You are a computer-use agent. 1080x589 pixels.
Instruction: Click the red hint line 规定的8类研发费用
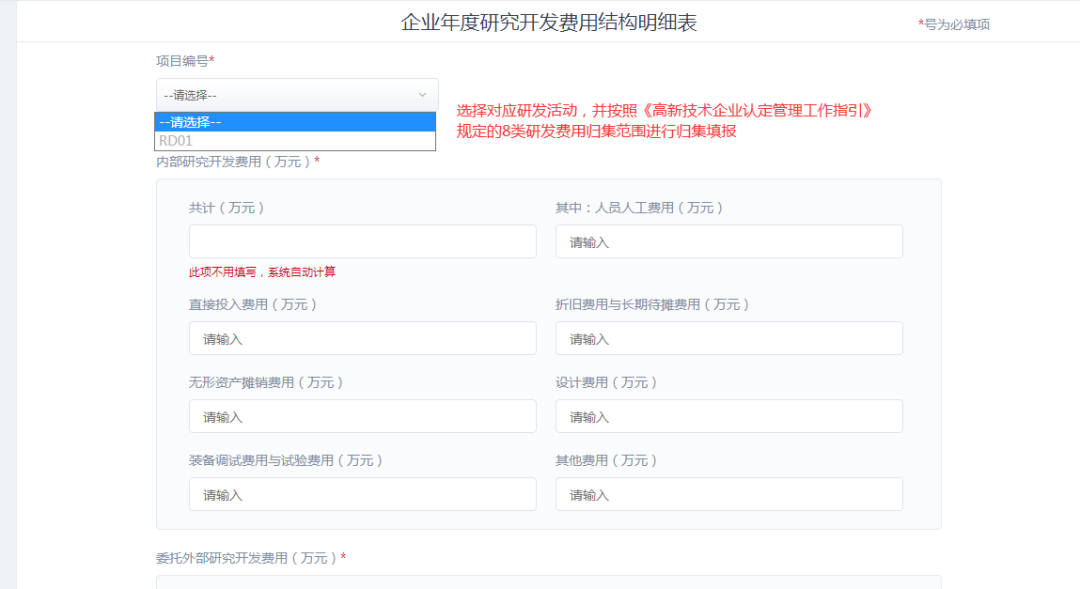(596, 131)
